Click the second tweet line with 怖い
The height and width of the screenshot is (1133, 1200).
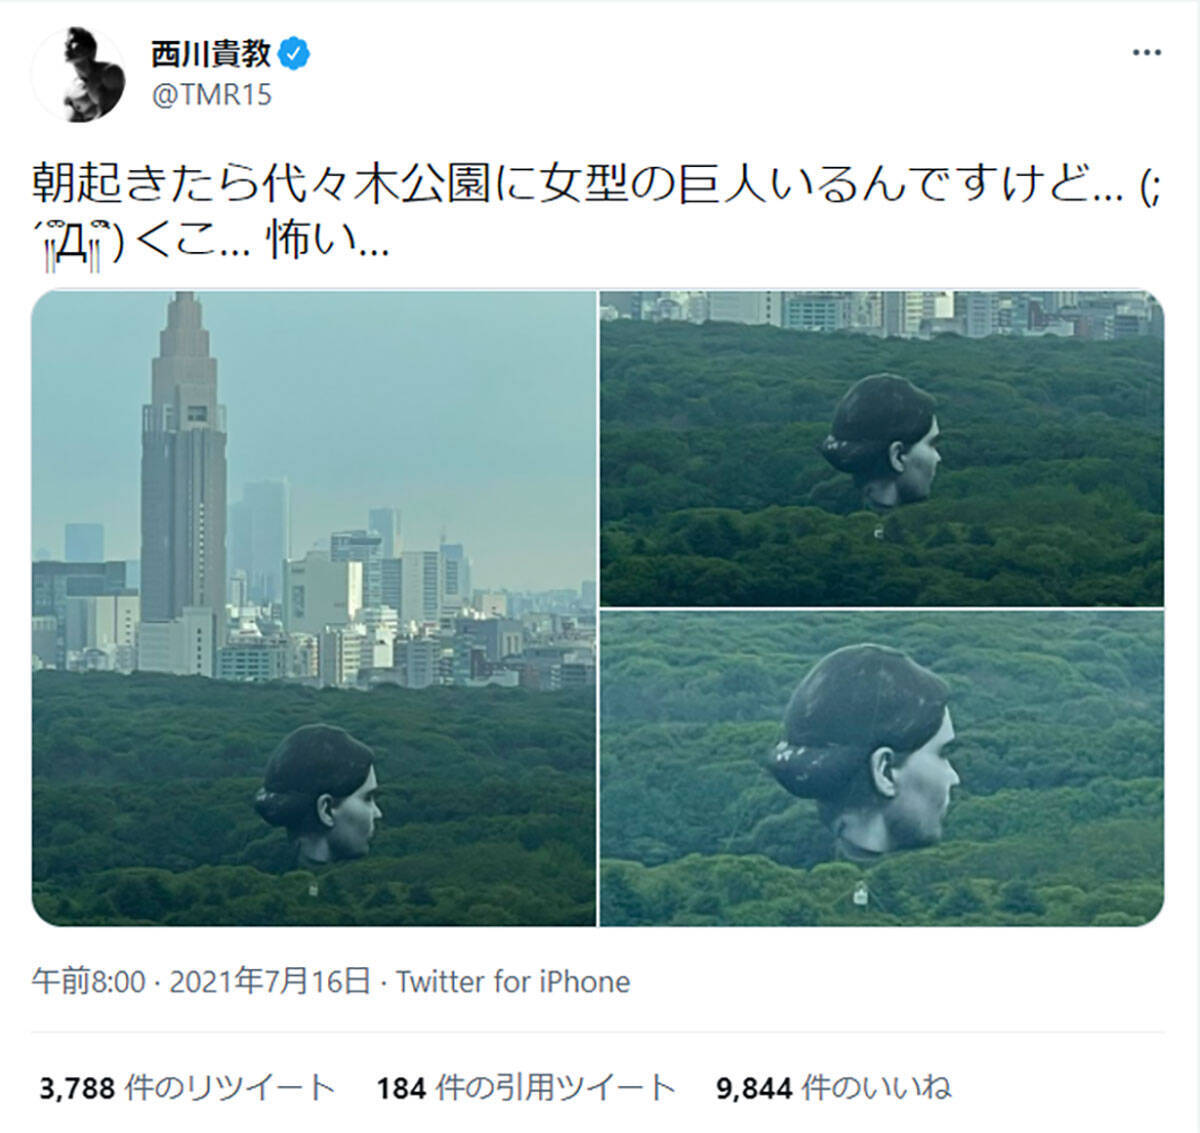(211, 240)
